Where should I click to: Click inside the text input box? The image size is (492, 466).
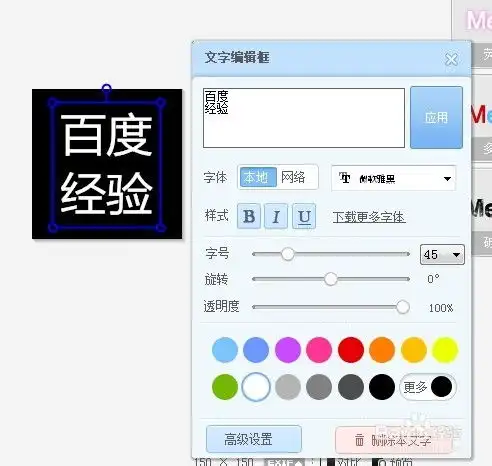point(304,118)
